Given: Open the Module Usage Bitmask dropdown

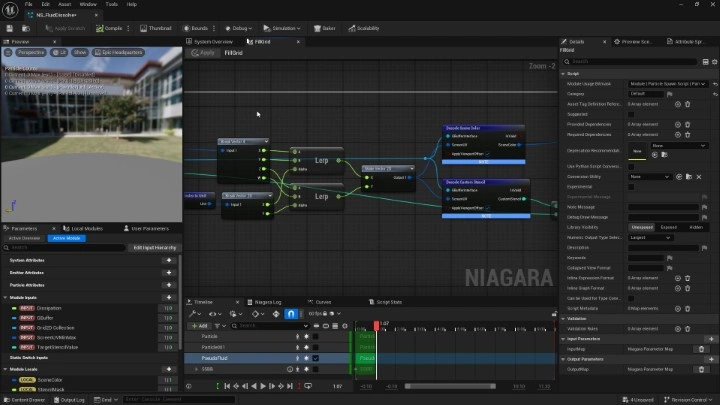Looking at the screenshot, I should point(668,83).
